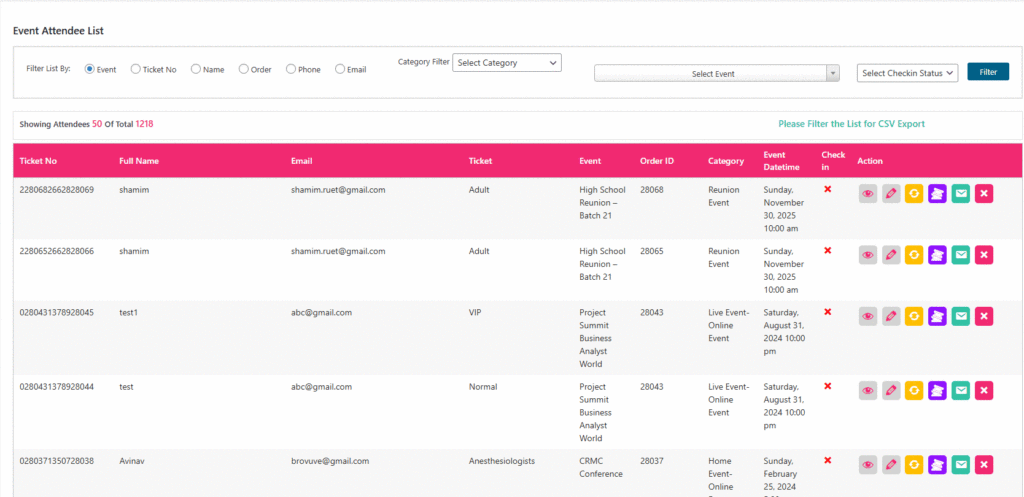Email the attendee with ticket 0280431378928044
Viewport: 1024px width, 497px height.
pos(961,391)
